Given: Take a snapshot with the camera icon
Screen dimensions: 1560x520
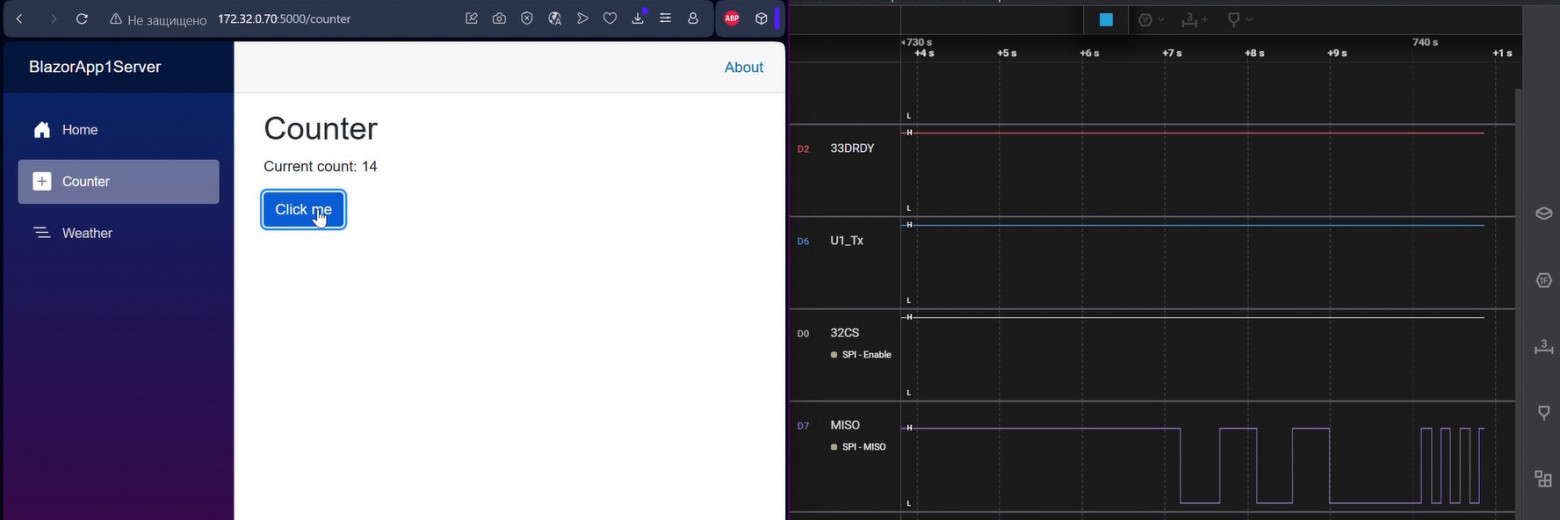Looking at the screenshot, I should (x=499, y=19).
